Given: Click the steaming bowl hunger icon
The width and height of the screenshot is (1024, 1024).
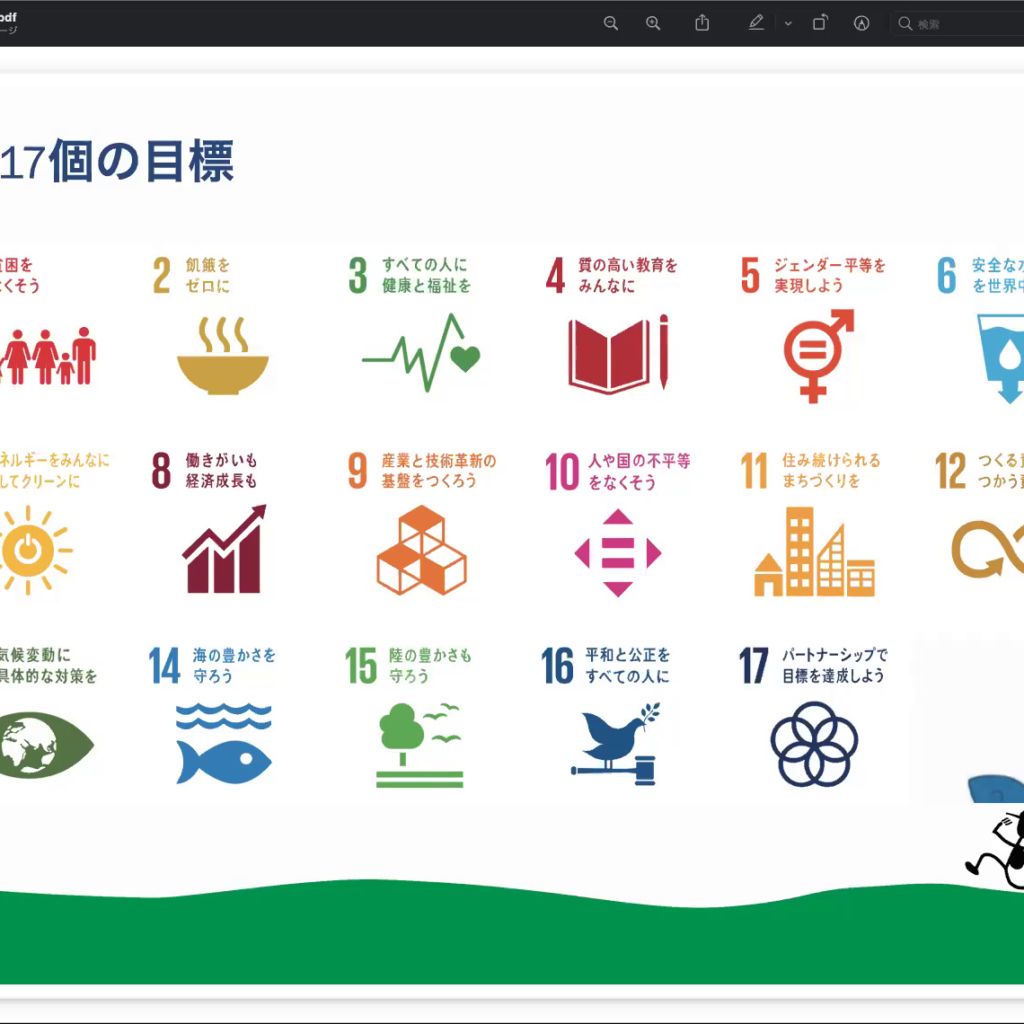Looking at the screenshot, I should coord(223,355).
